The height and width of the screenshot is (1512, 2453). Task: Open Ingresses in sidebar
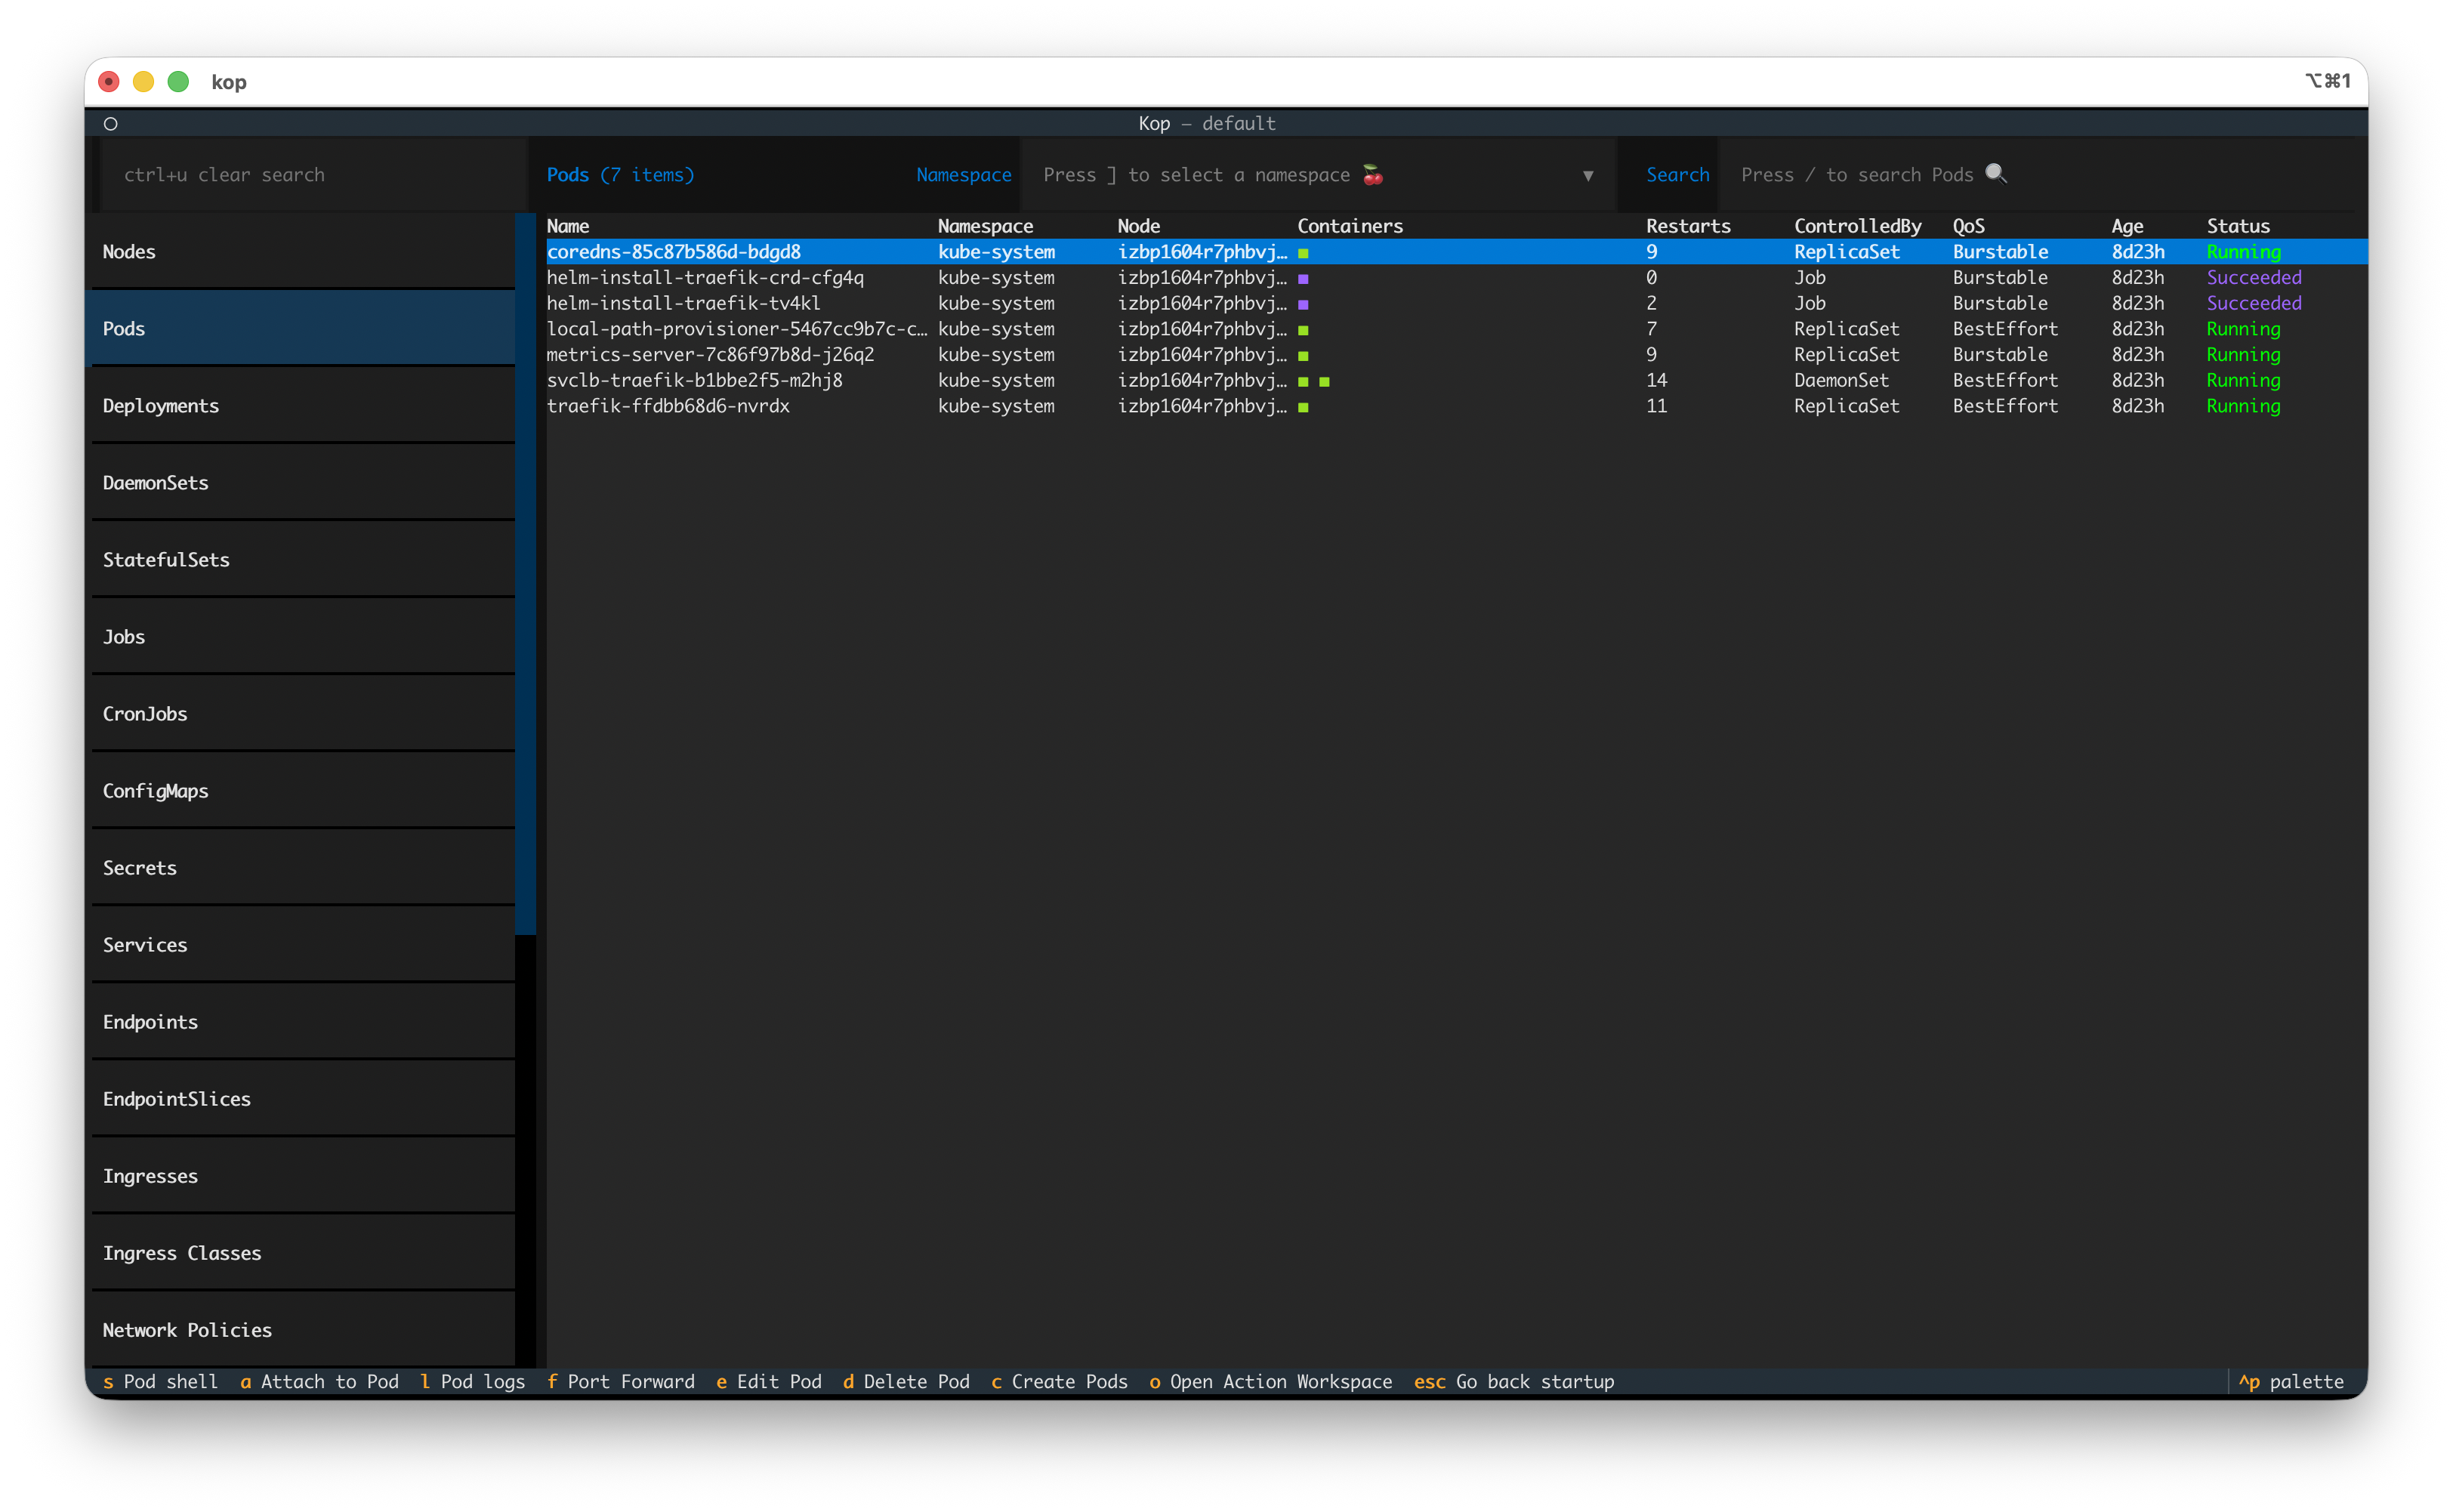[303, 1176]
